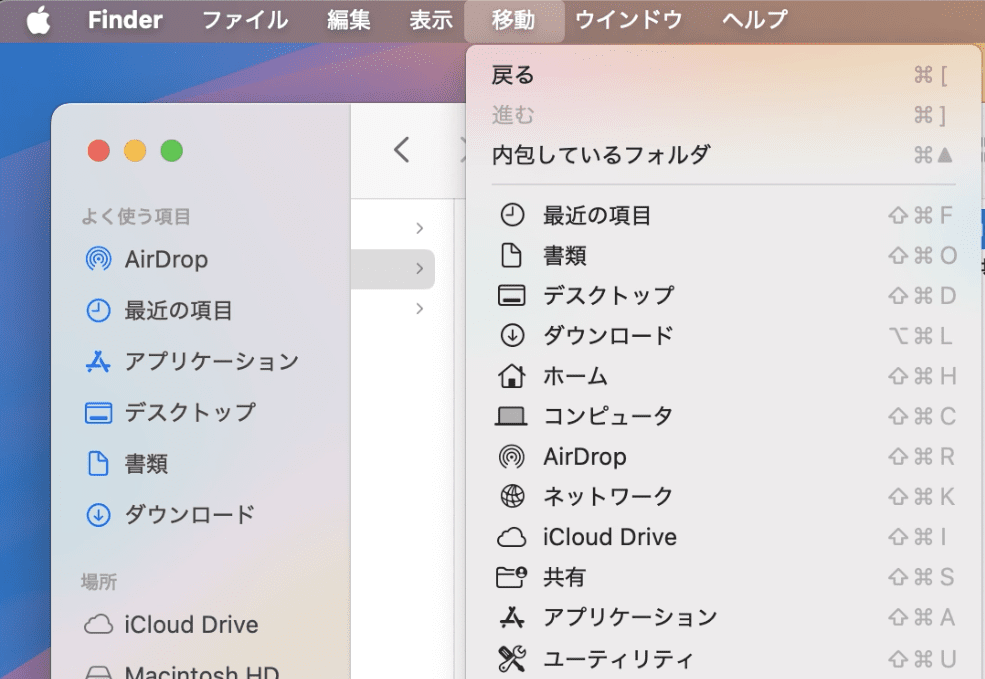Open the Apple logo menu
This screenshot has width=985, height=679.
pyautogui.click(x=39, y=20)
